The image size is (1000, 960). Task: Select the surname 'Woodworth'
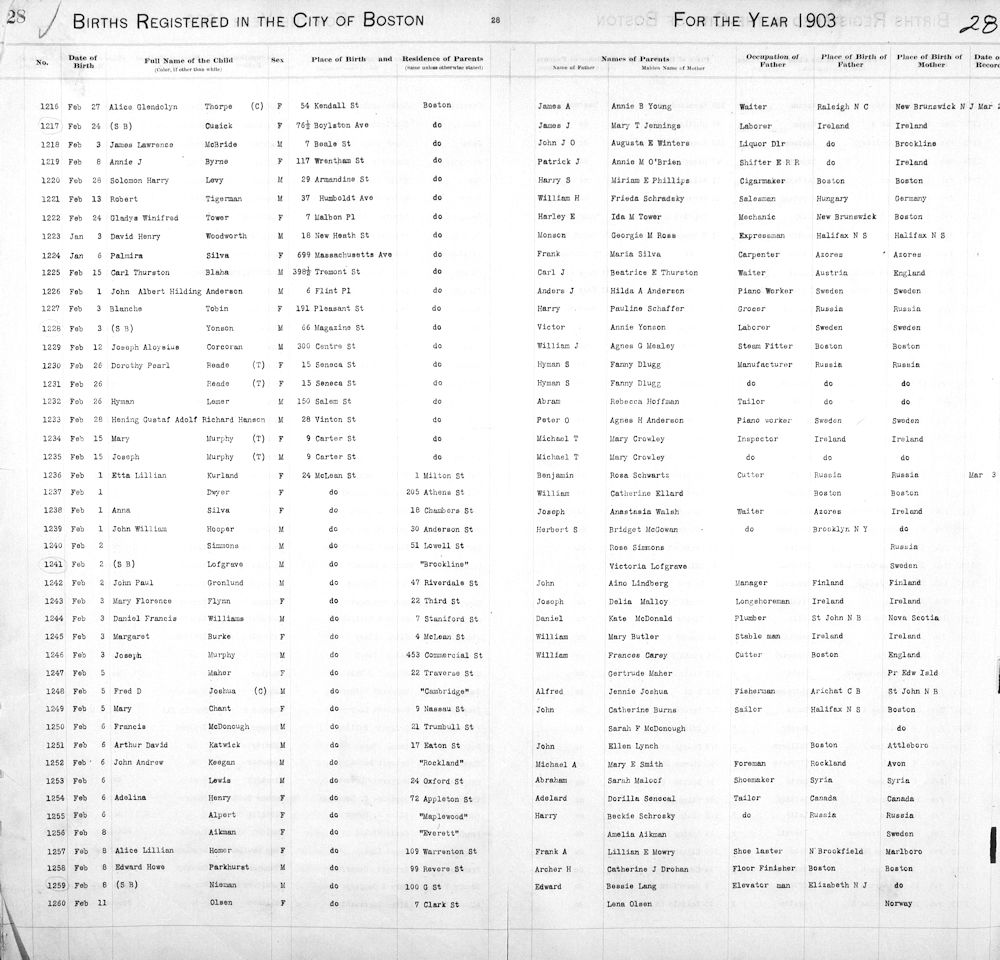[x=226, y=236]
